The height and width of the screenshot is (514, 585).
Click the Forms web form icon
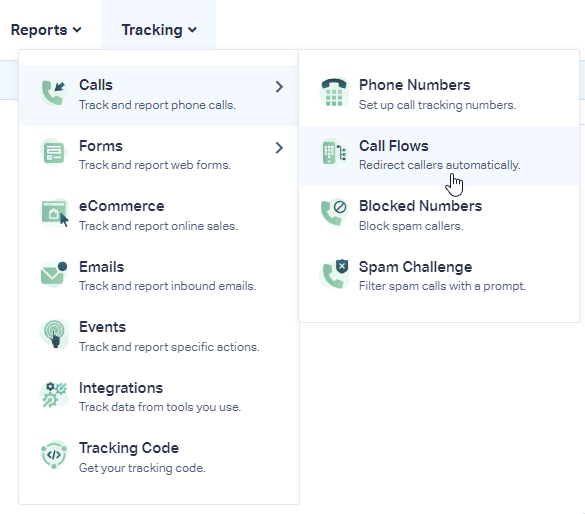click(54, 153)
